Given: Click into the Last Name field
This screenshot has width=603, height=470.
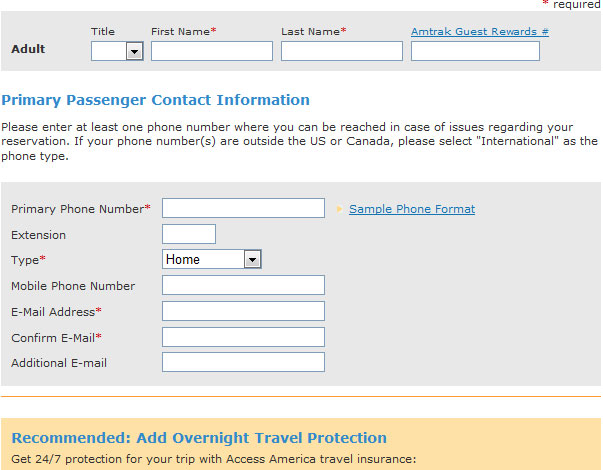Looking at the screenshot, I should click(341, 51).
